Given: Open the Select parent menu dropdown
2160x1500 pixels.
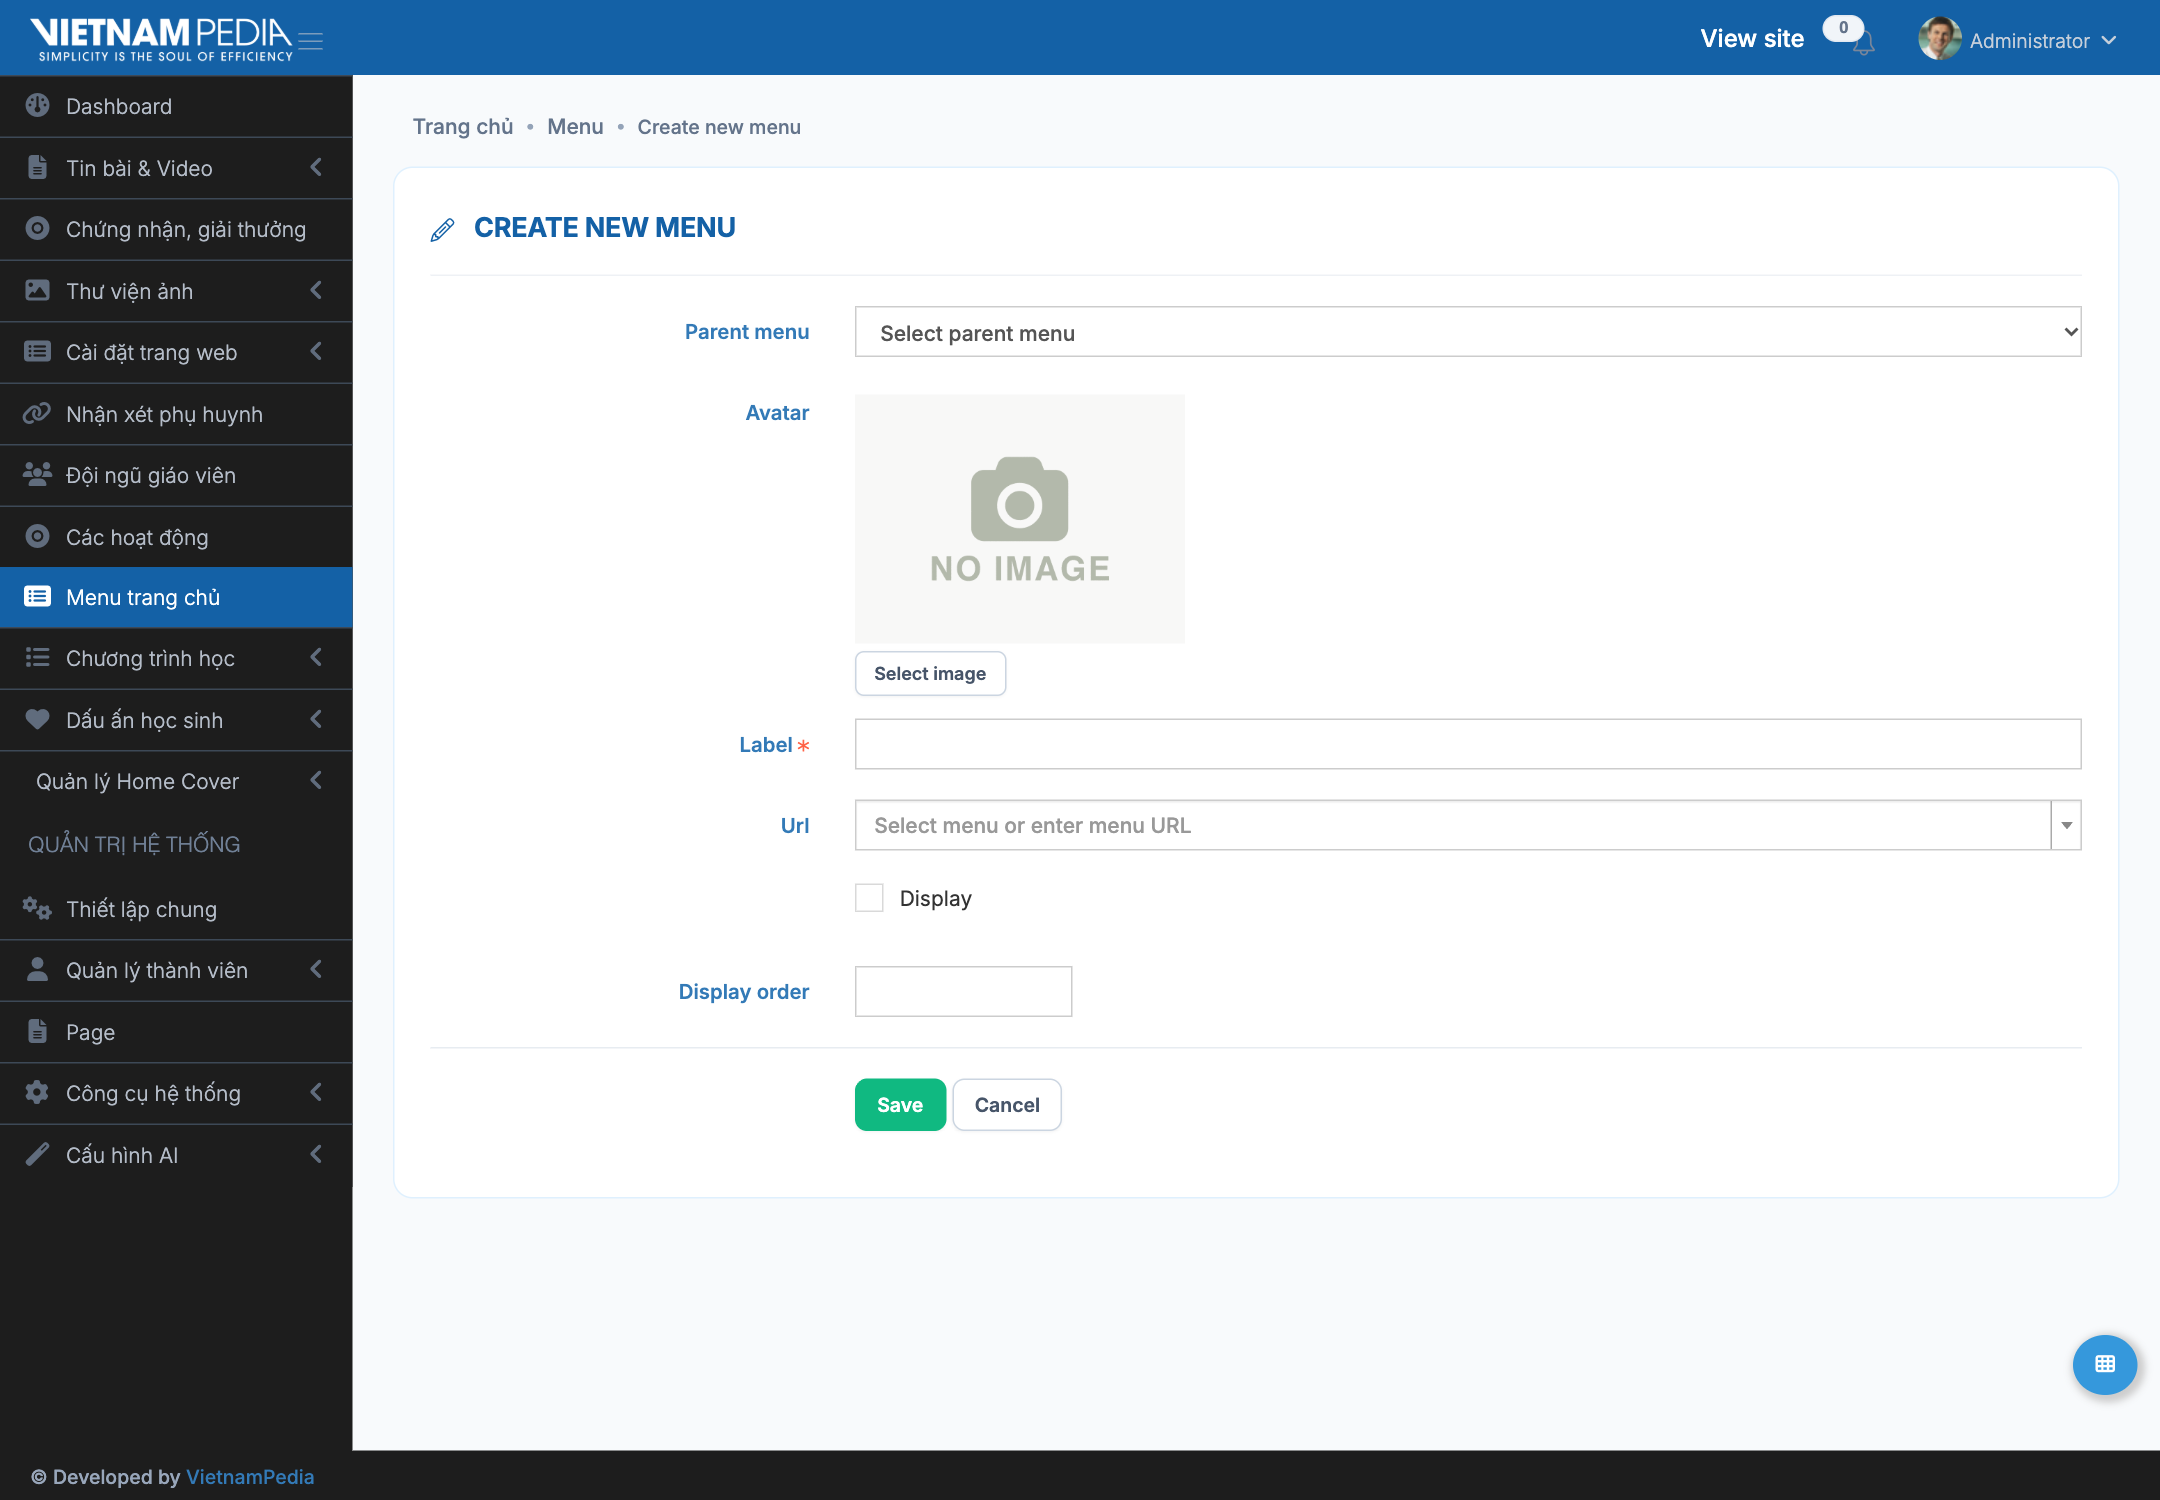Looking at the screenshot, I should [x=1468, y=332].
